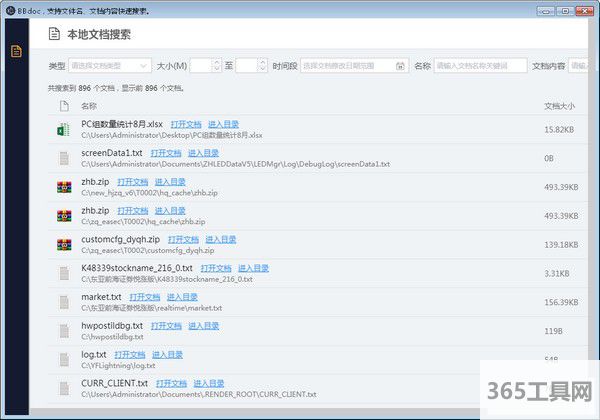Click 打开文档 link for customcfg_dyqh.zip
The width and height of the screenshot is (600, 420).
183,239
